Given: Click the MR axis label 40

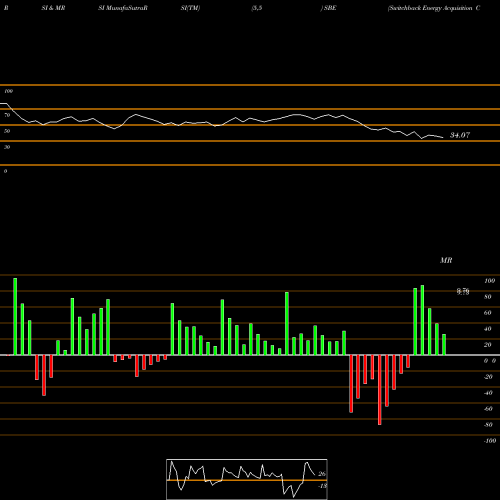Looking at the screenshot, I should tap(488, 329).
